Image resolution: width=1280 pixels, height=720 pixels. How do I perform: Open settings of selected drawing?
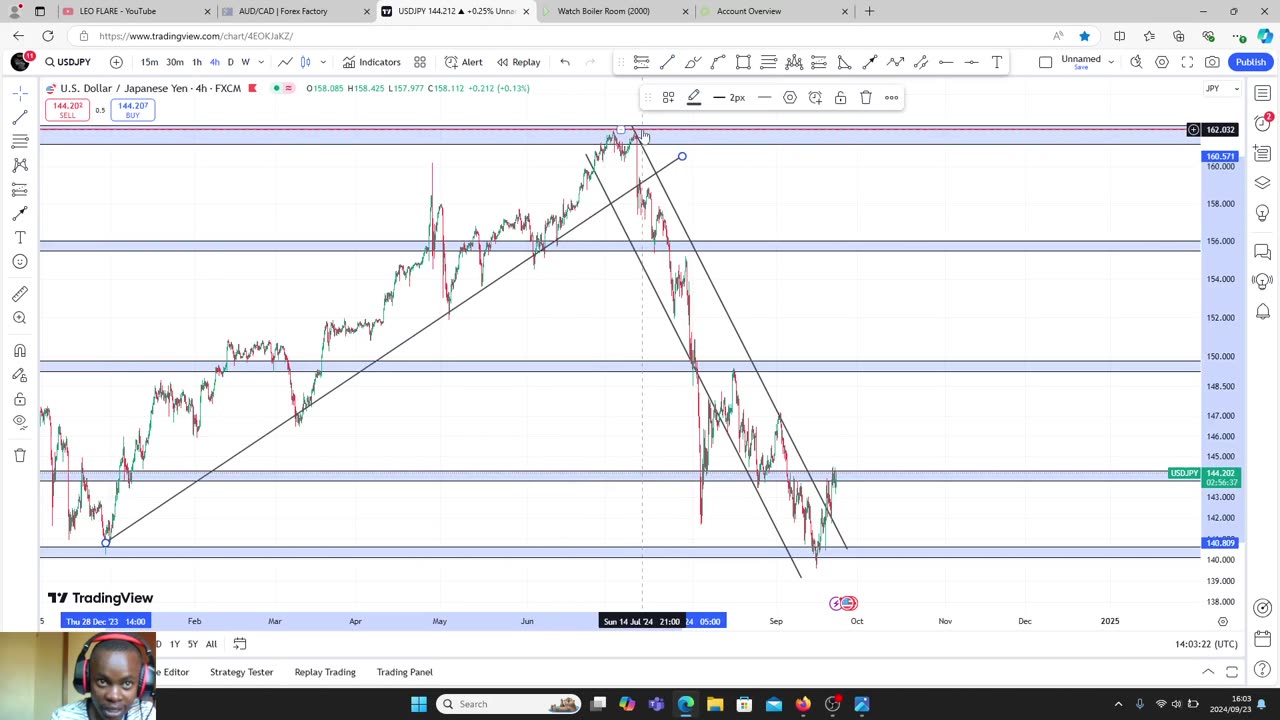tap(790, 98)
